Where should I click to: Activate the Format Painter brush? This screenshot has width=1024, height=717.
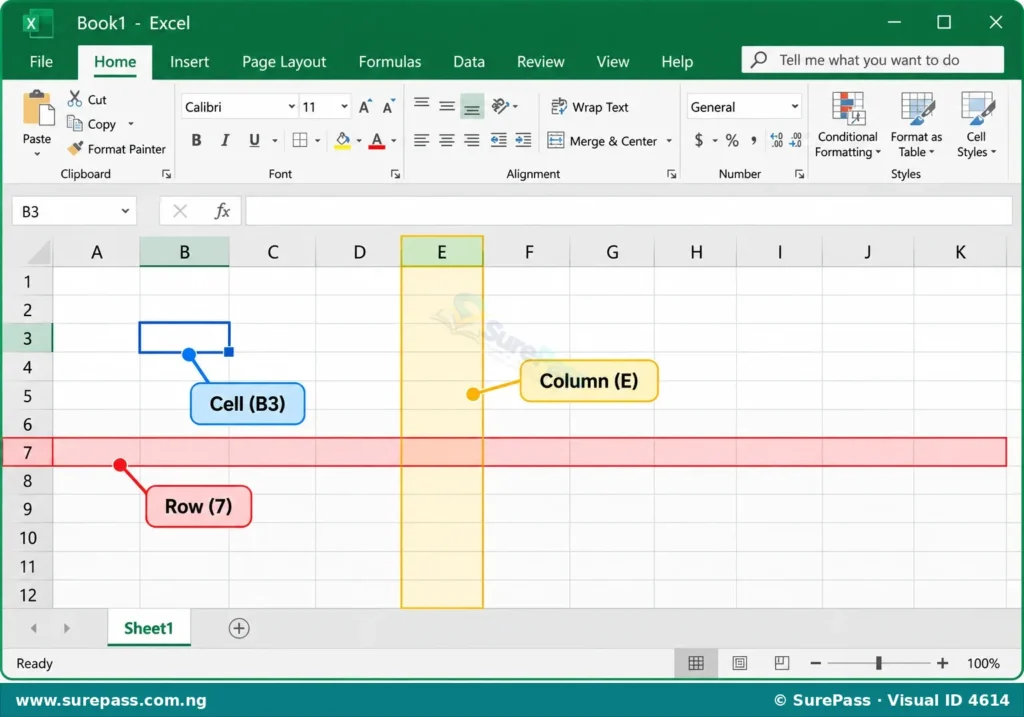point(76,148)
